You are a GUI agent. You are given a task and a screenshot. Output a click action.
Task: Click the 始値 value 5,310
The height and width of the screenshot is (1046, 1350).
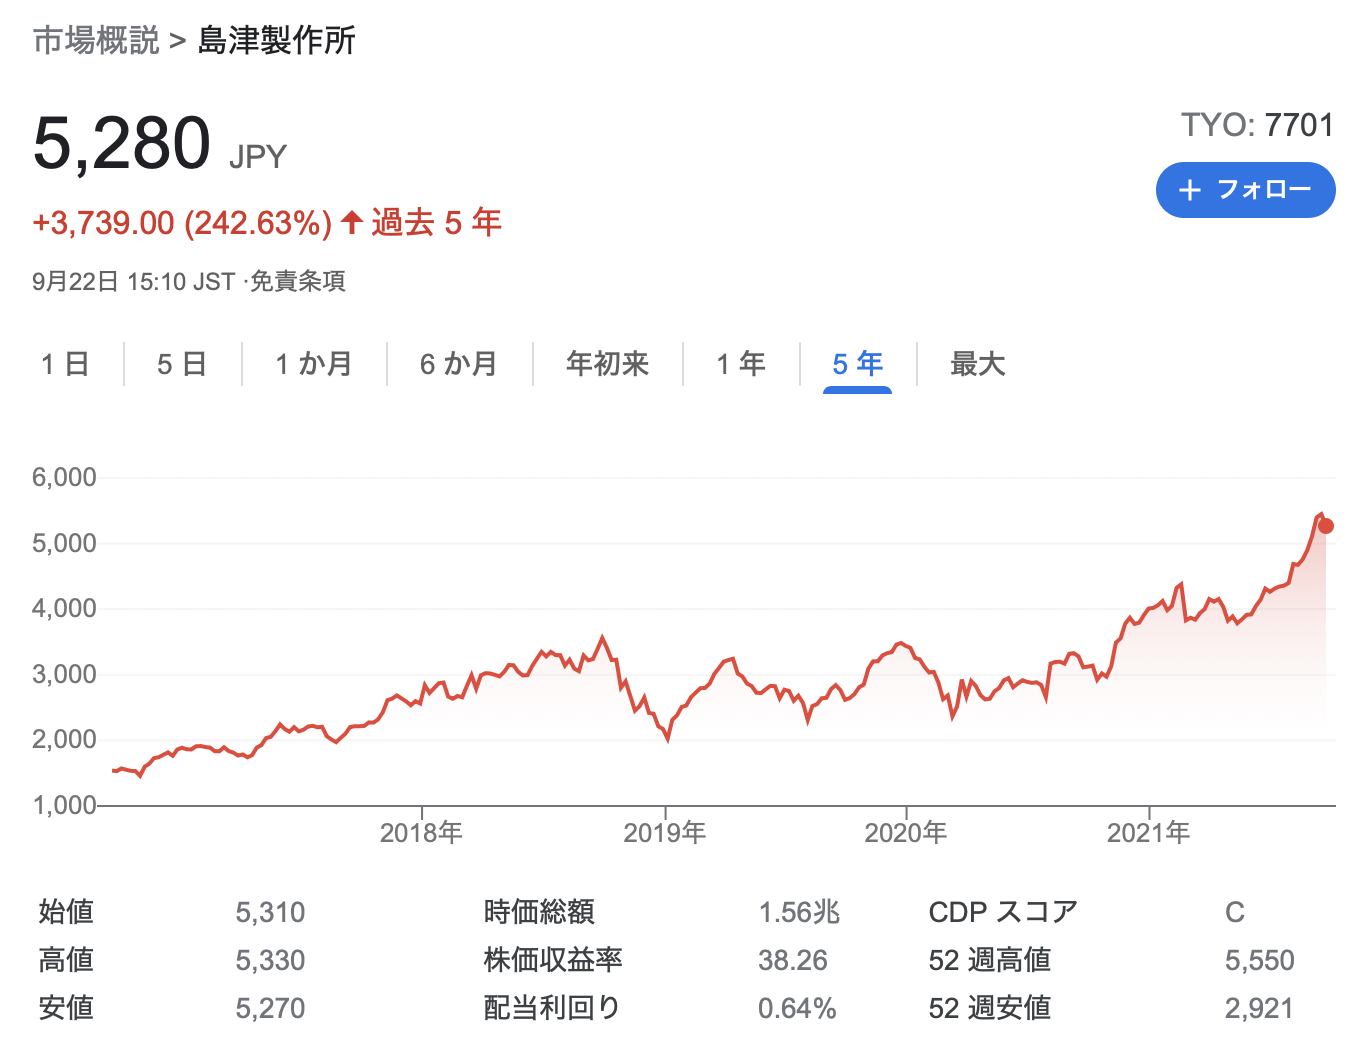[x=270, y=912]
